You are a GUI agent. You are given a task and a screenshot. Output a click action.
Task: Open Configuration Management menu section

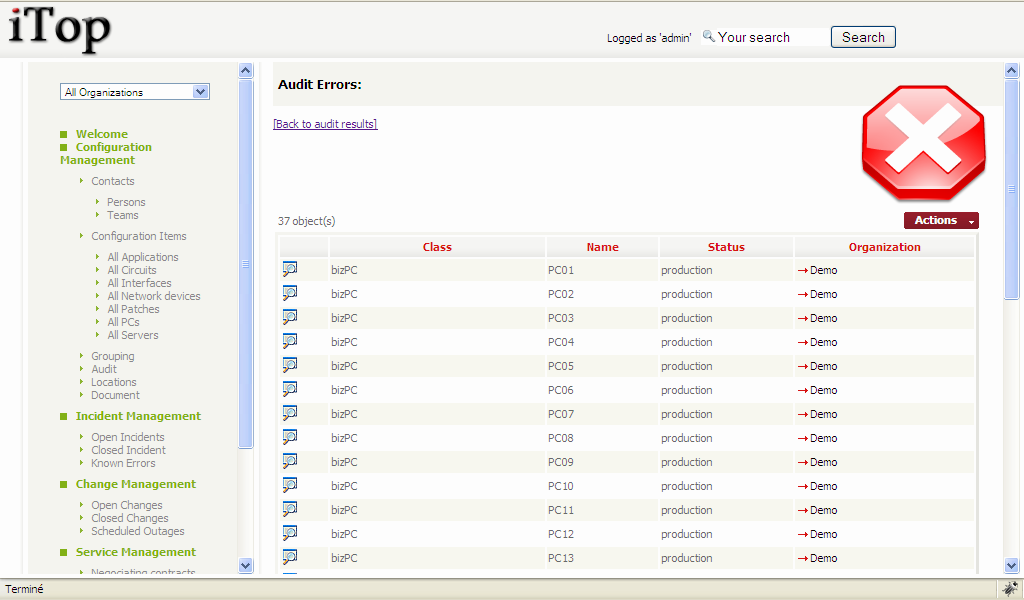click(106, 153)
